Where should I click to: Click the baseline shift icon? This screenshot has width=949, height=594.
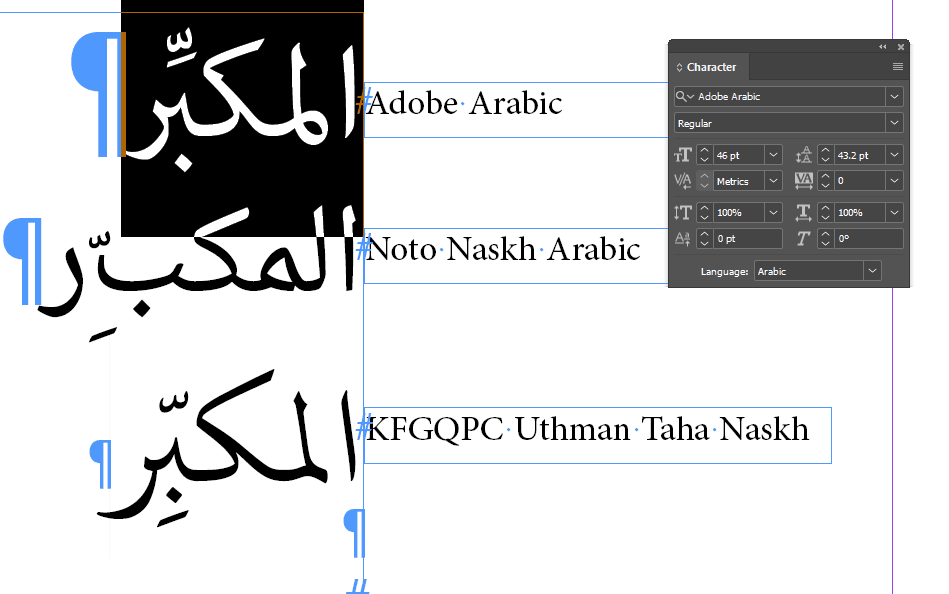pos(683,239)
